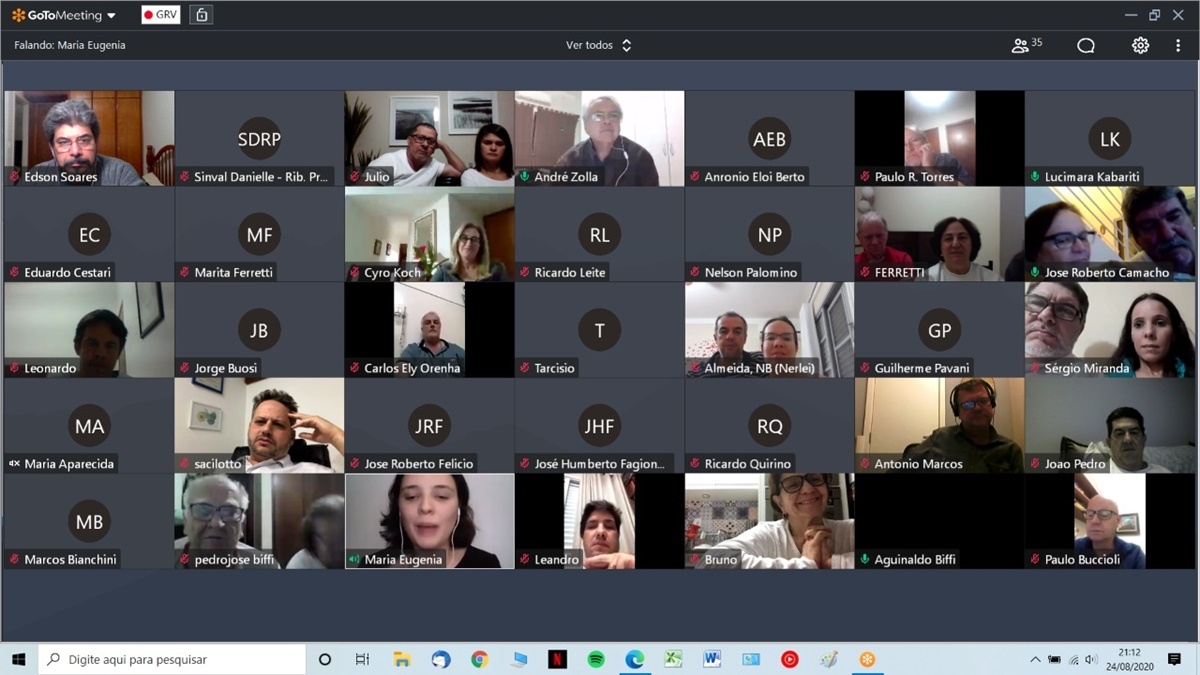
Task: Select the FERRETTI video tile
Action: point(940,235)
